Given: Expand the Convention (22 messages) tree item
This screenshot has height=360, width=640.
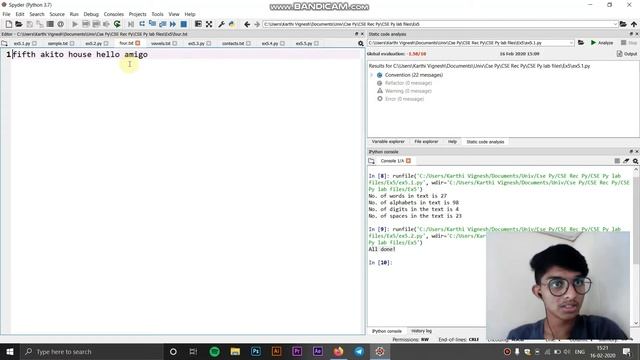Looking at the screenshot, I should [x=371, y=75].
